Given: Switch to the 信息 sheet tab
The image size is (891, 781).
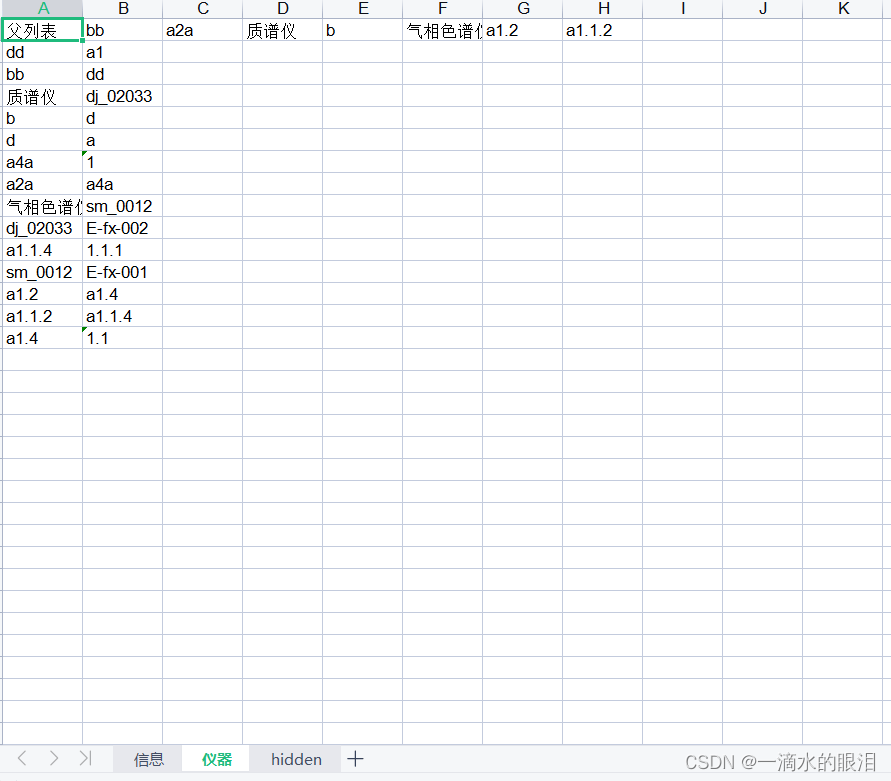Looking at the screenshot, I should 149,760.
